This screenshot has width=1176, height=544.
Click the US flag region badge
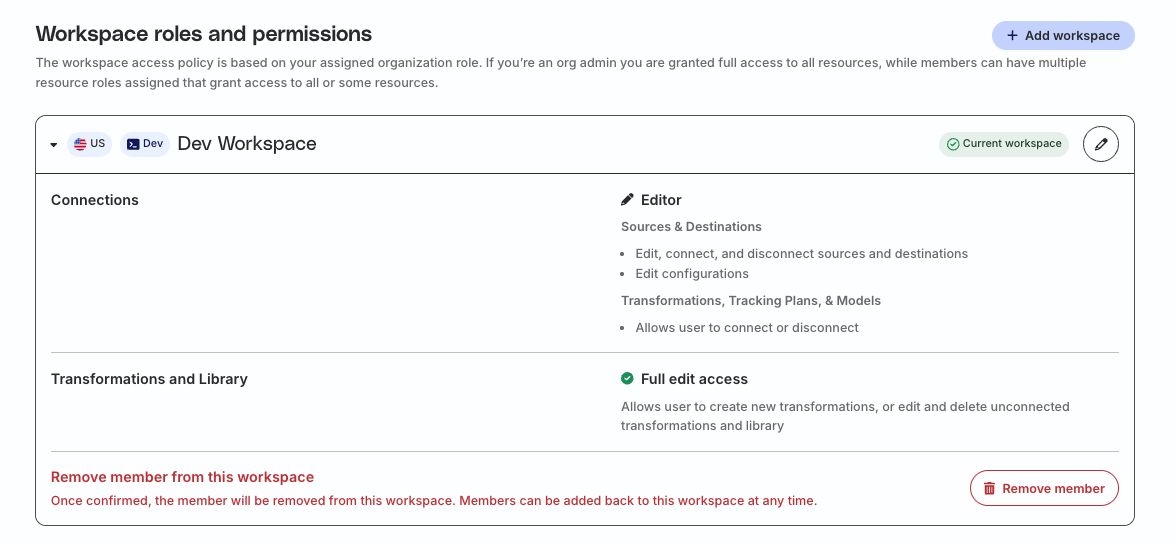(x=90, y=144)
